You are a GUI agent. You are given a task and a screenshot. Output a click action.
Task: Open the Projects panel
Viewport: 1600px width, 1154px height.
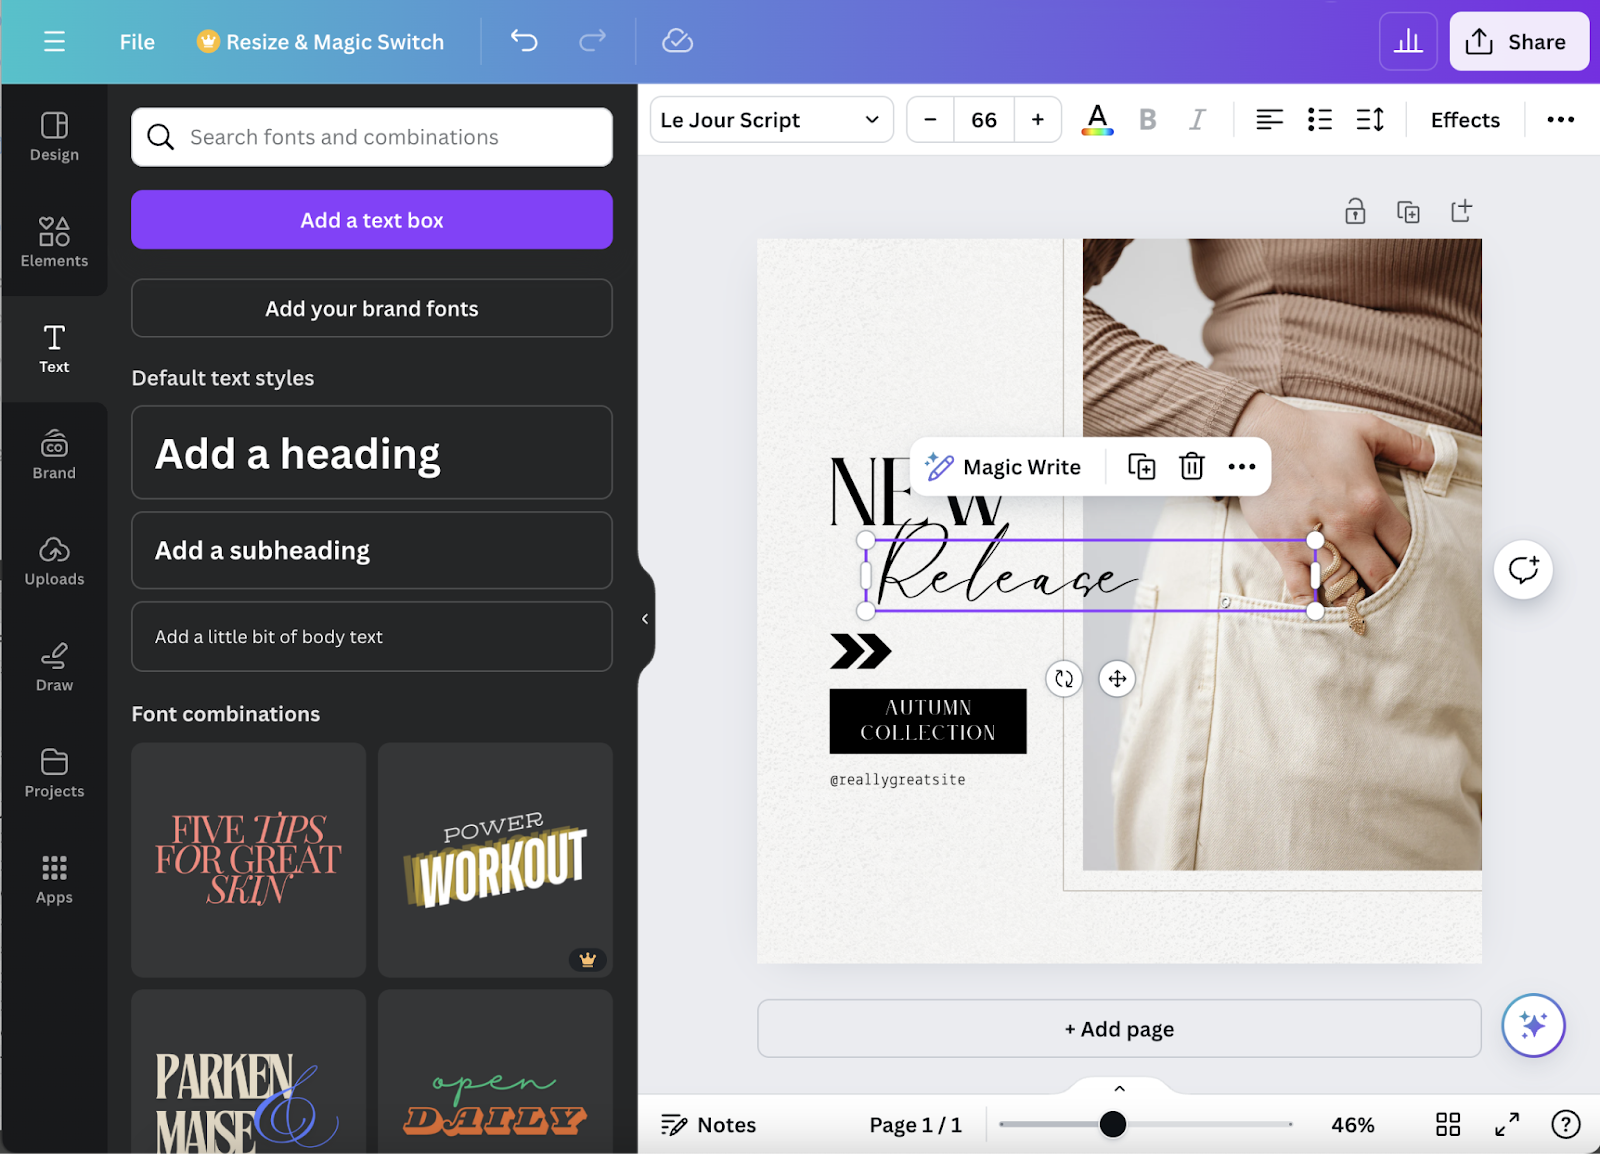(x=54, y=772)
